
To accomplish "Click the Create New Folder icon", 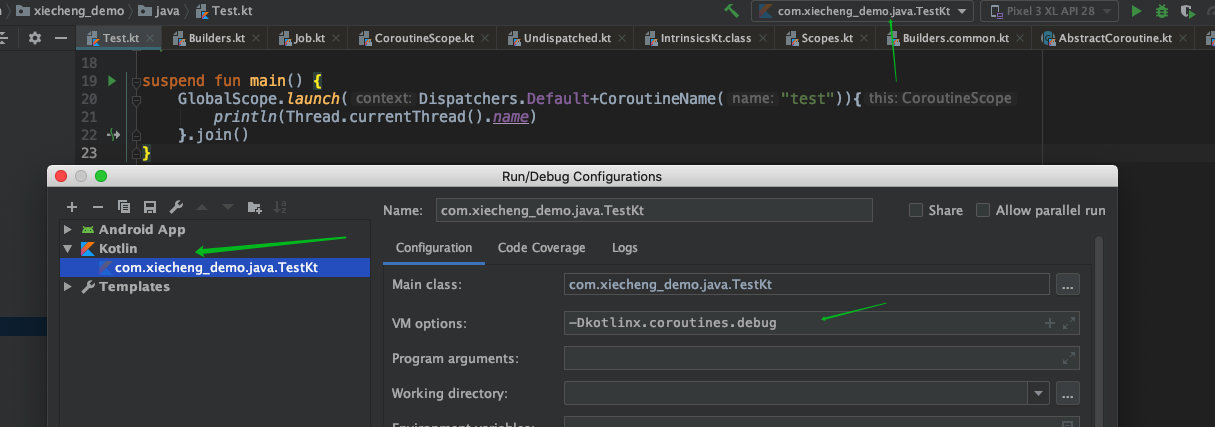I will coord(255,207).
